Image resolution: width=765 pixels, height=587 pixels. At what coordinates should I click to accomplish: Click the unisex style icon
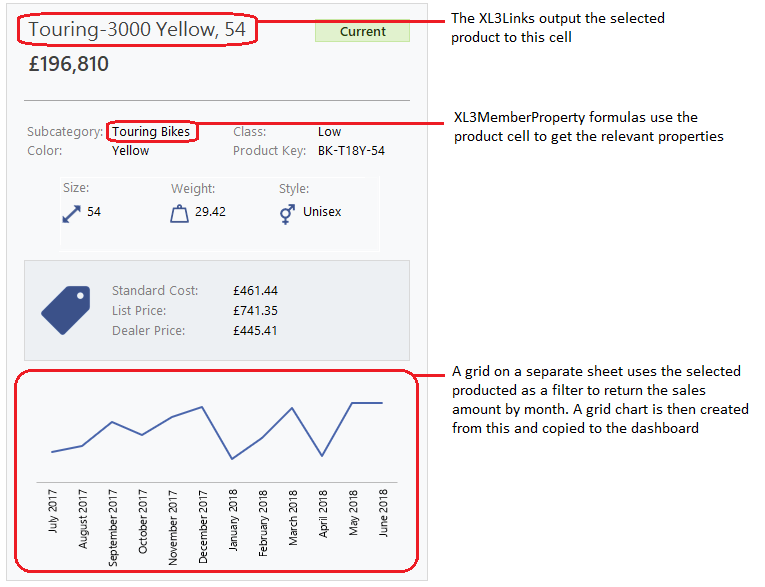pos(287,213)
